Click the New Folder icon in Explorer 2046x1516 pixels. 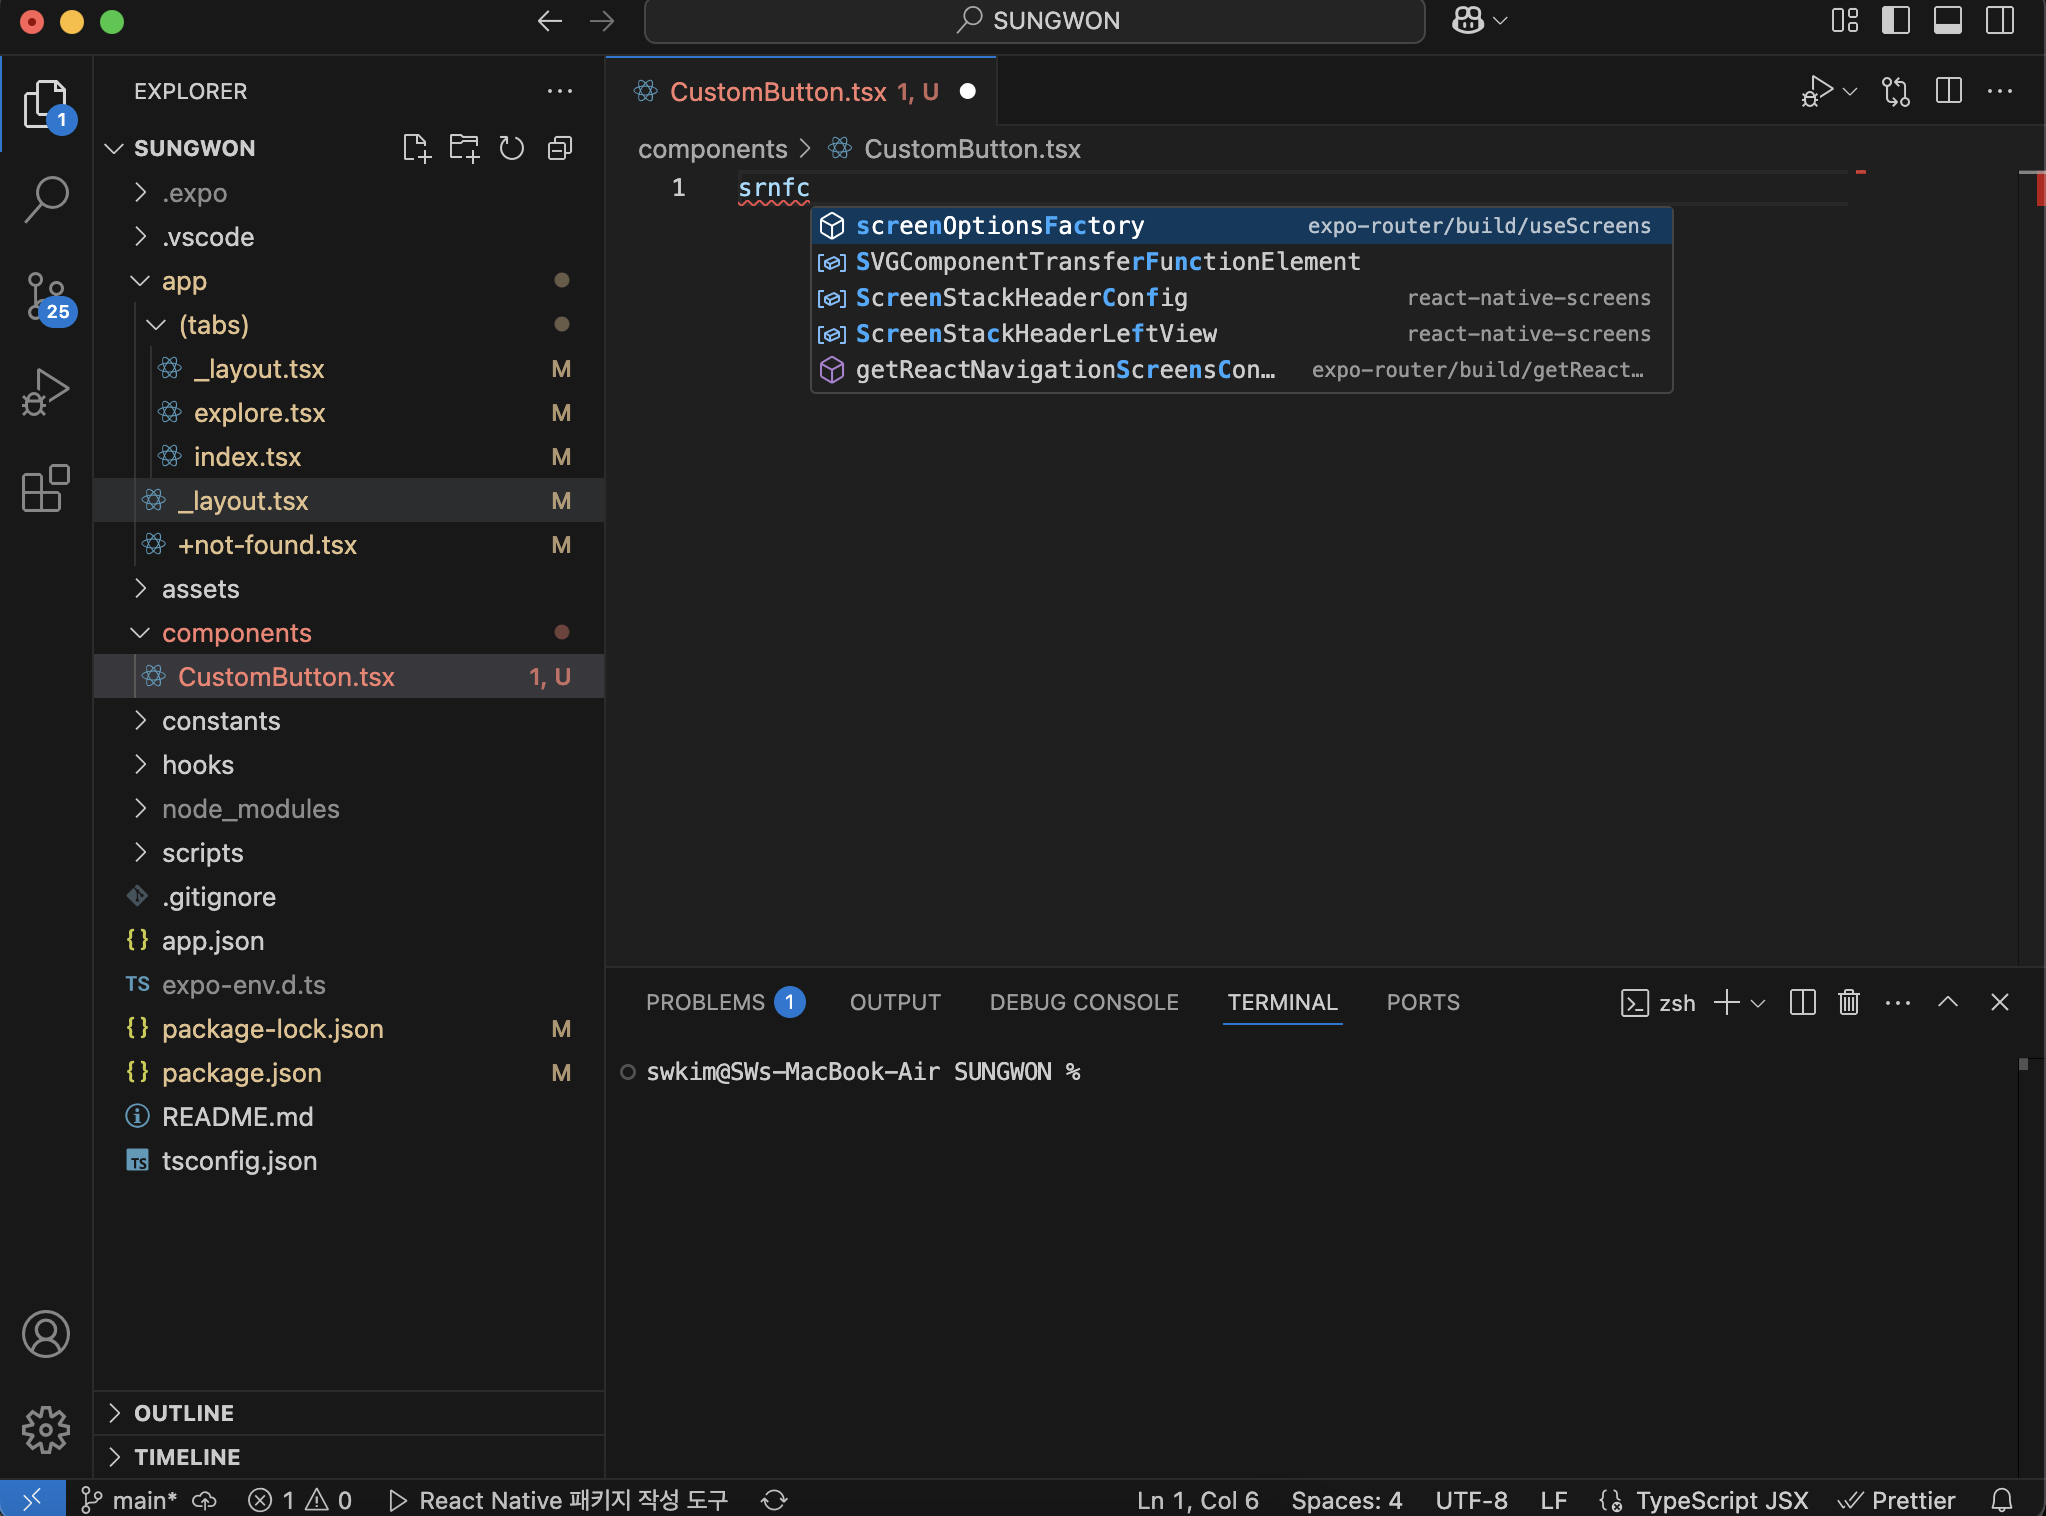[x=464, y=148]
